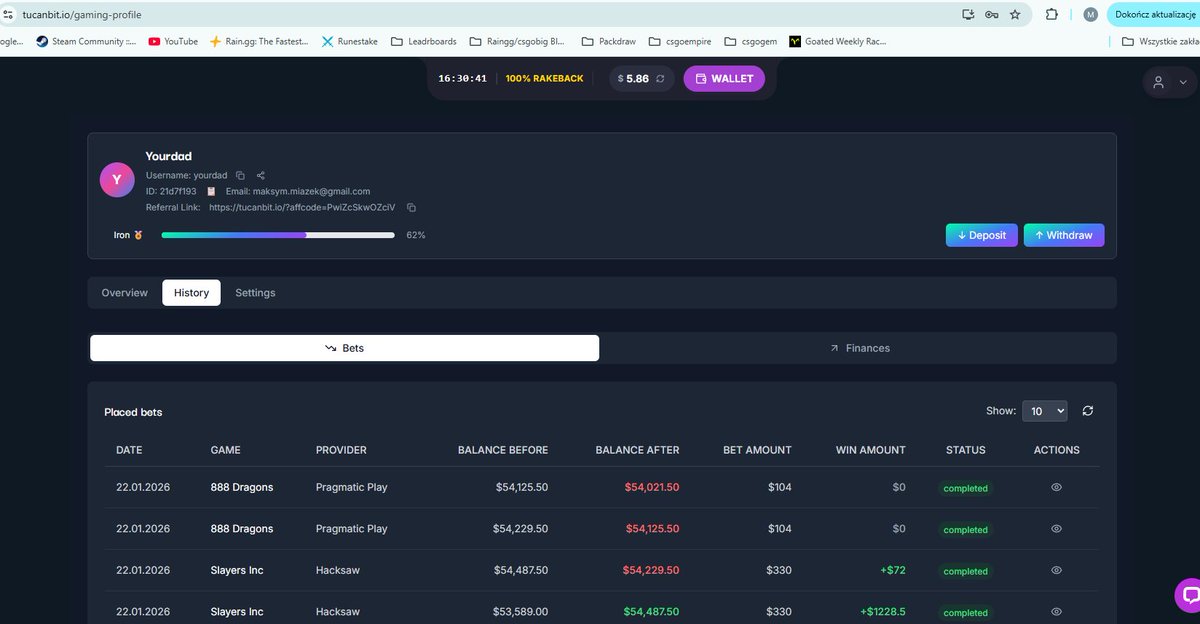Click the 100% RAKEBACK label
1200x624 pixels.
[544, 78]
